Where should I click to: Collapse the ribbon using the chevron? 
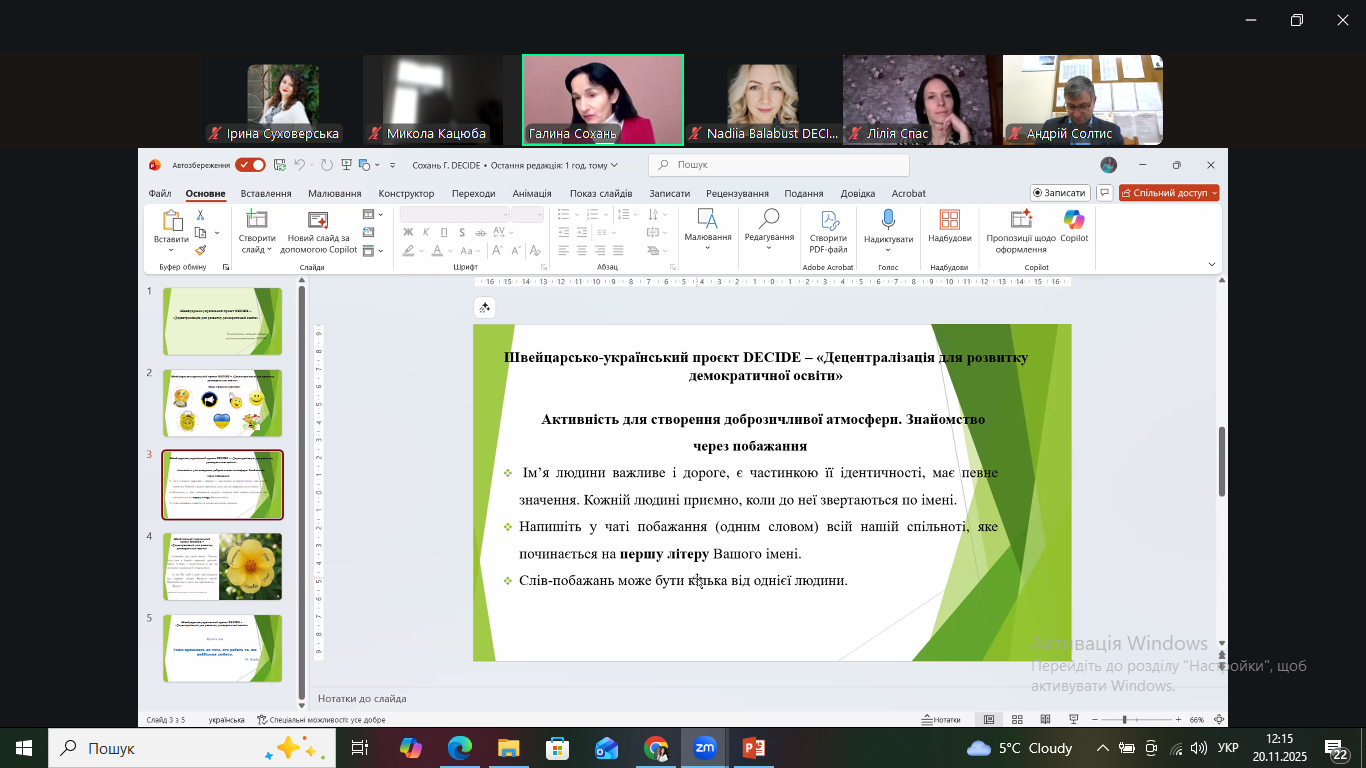(x=1213, y=264)
